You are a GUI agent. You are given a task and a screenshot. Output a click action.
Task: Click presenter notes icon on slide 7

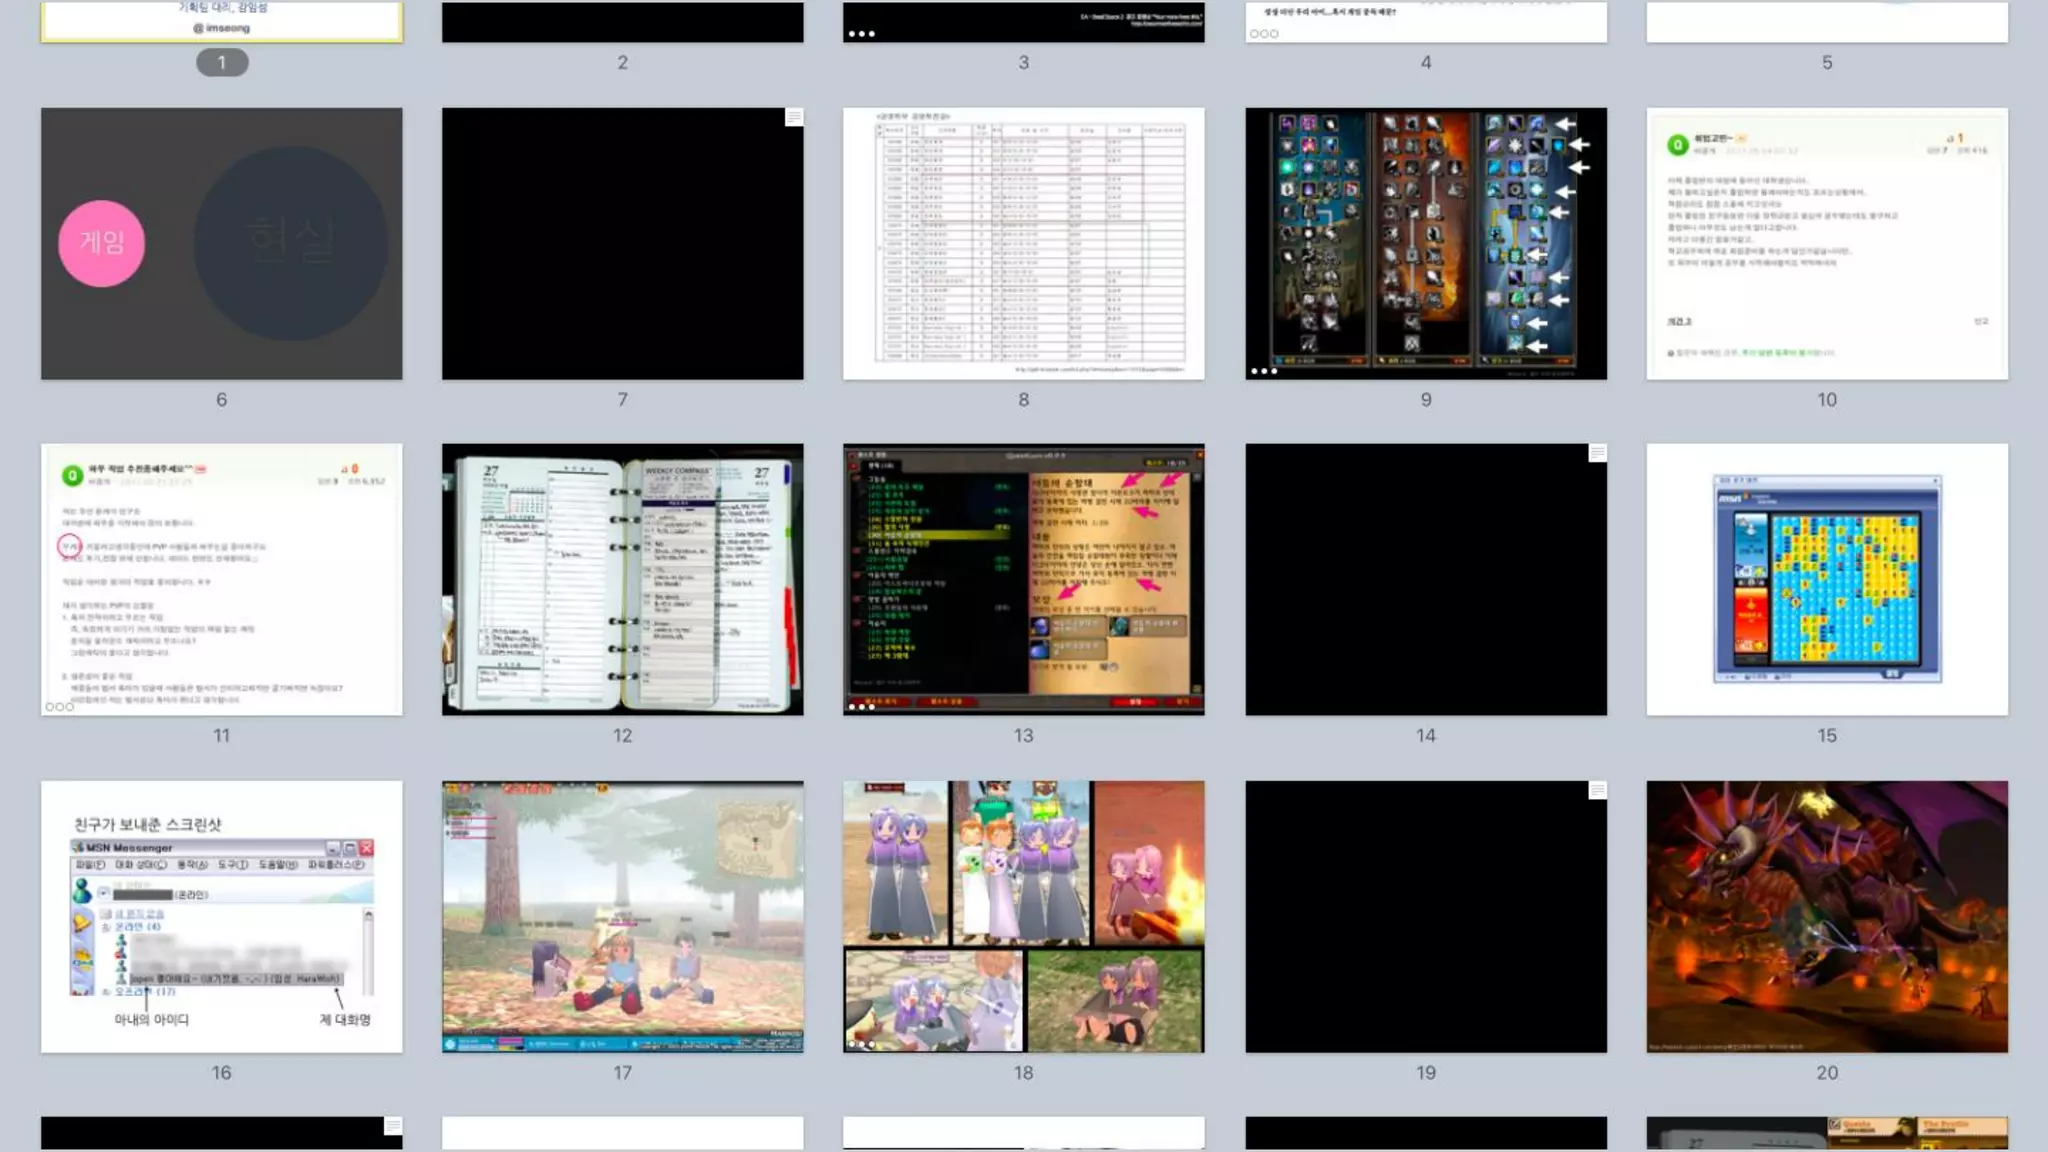tap(794, 118)
